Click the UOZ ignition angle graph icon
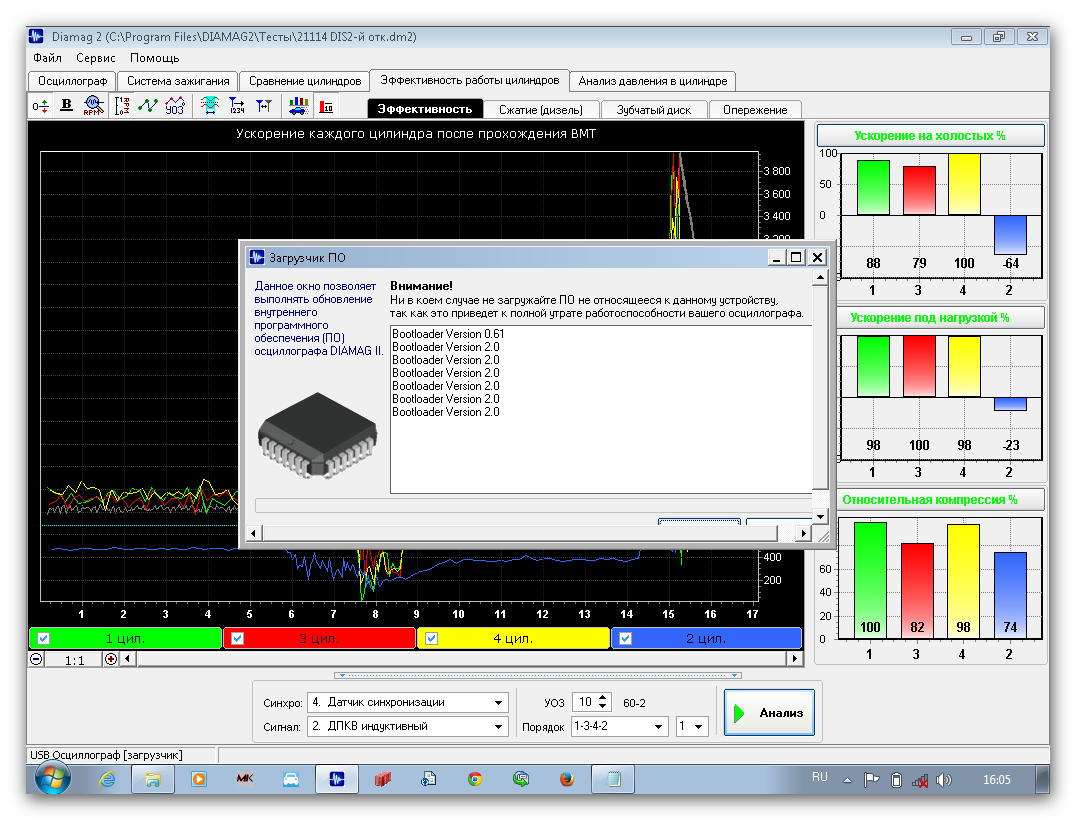Viewport: 1076px width, 820px height. 174,106
